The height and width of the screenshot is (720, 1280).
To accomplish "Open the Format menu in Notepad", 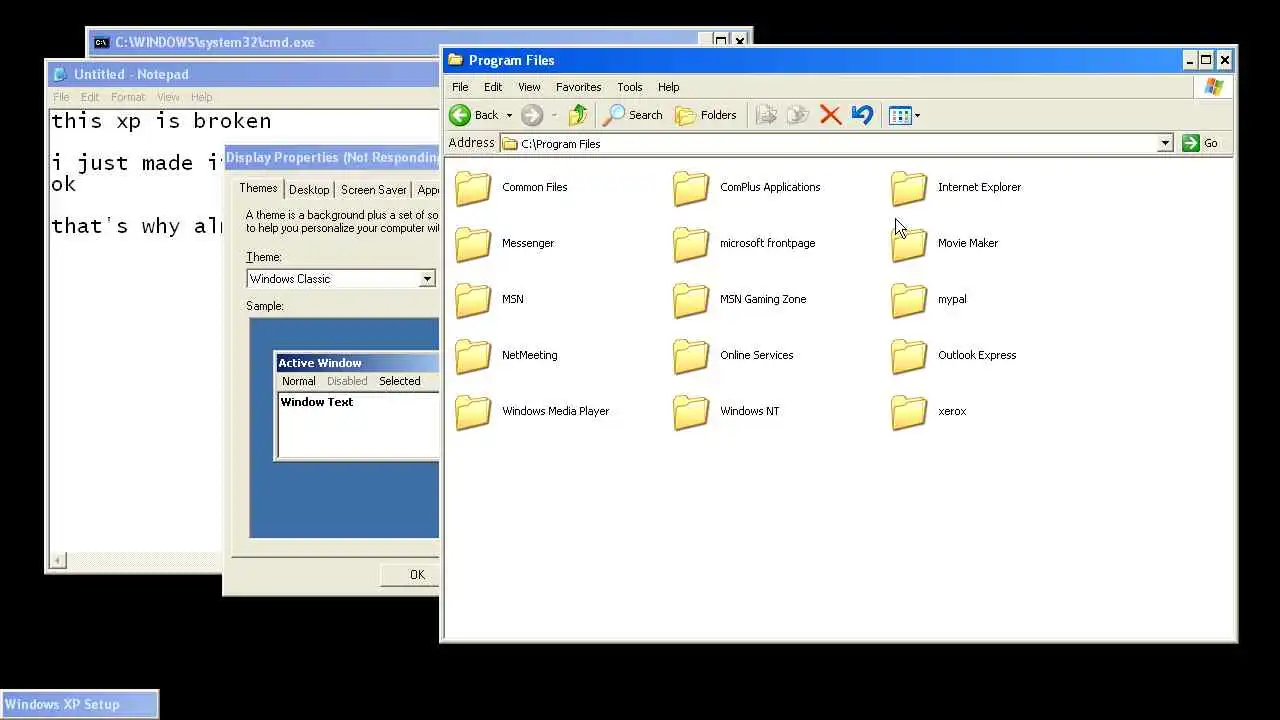I will click(x=128, y=97).
